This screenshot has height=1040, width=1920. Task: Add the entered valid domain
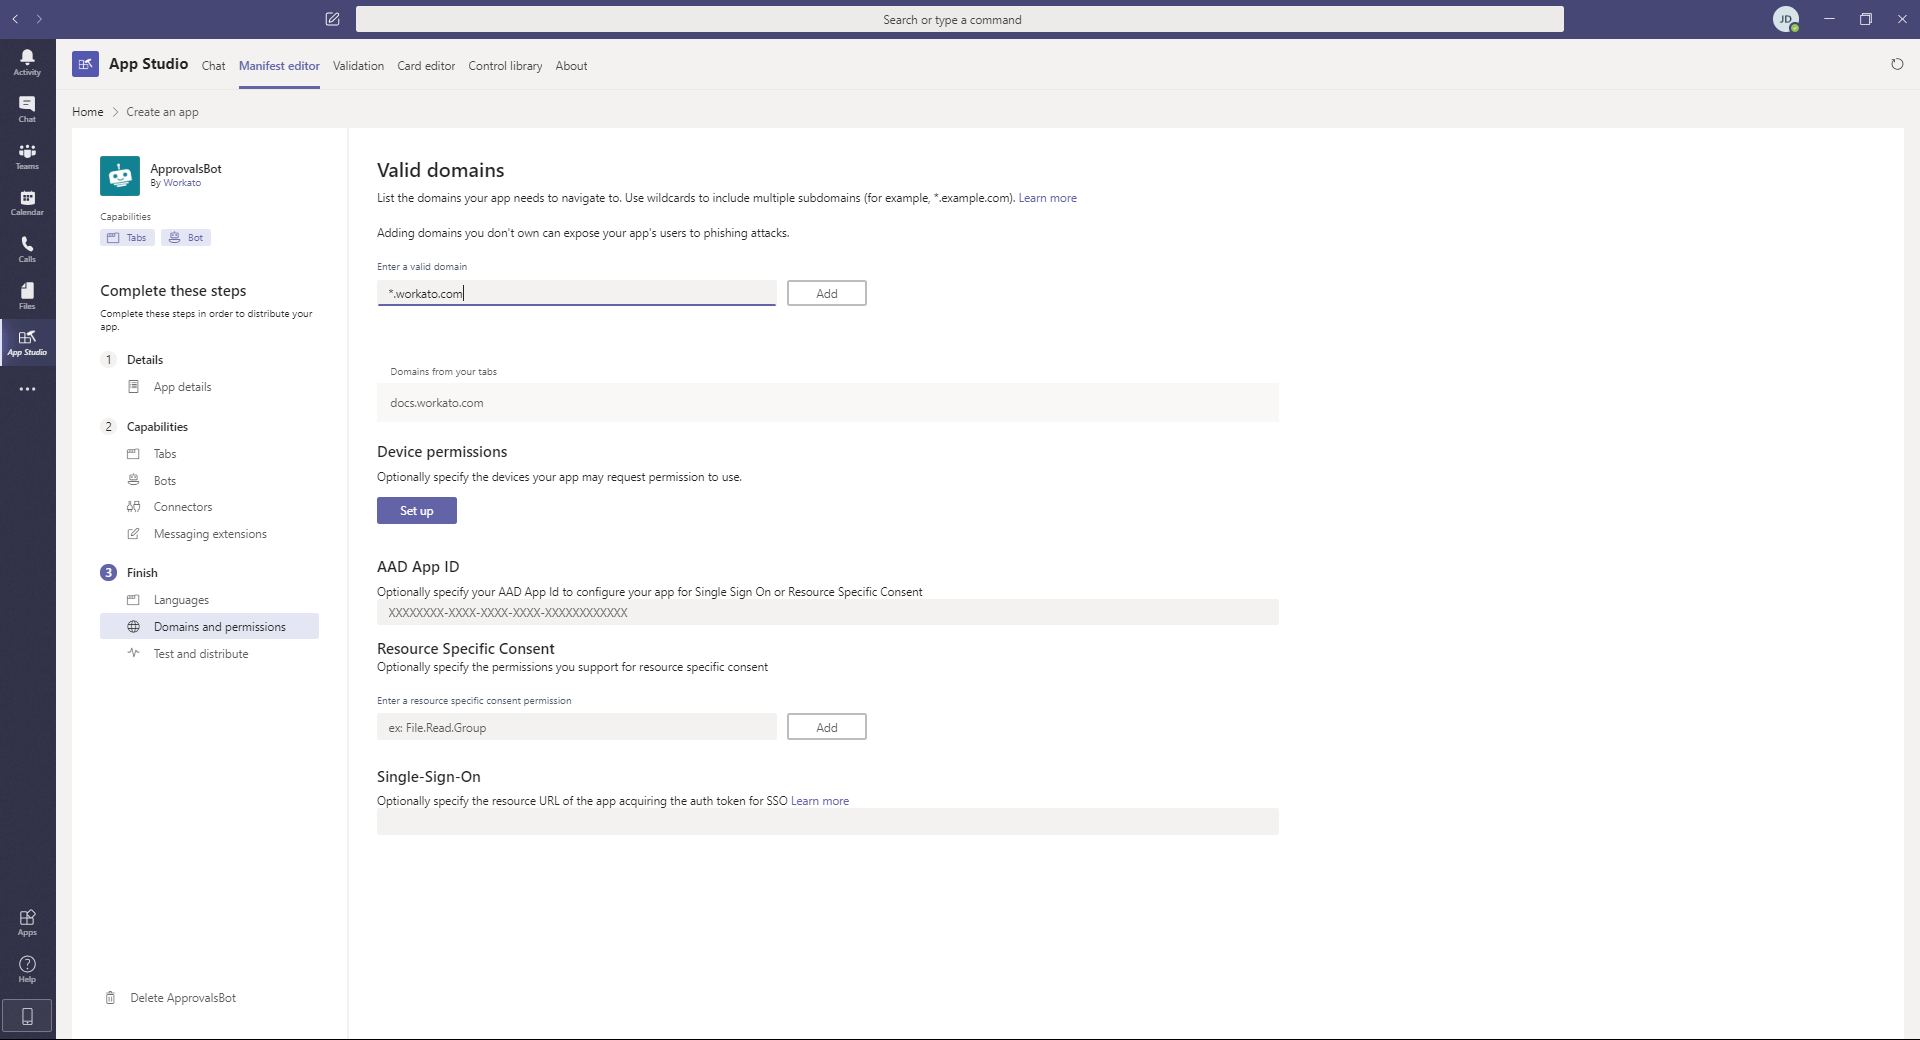tap(826, 294)
